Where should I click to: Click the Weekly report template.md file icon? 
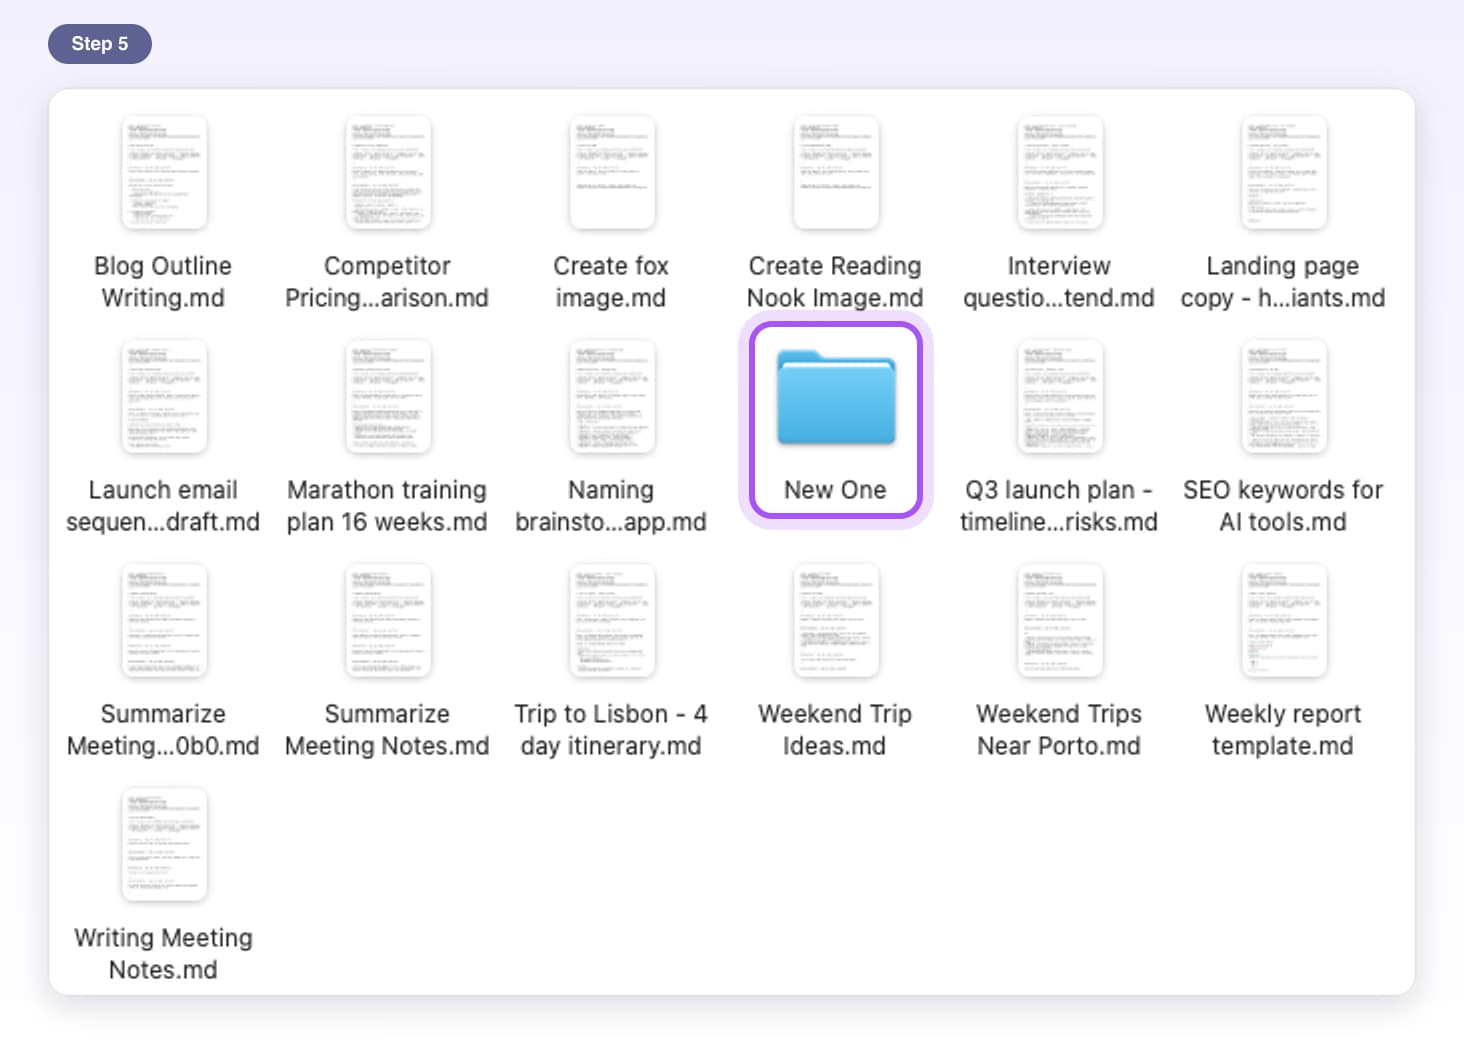(1283, 621)
